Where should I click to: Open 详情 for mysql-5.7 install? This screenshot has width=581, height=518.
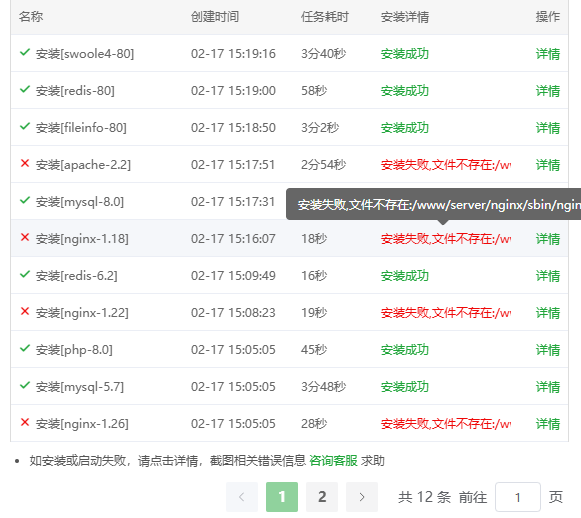coord(548,387)
